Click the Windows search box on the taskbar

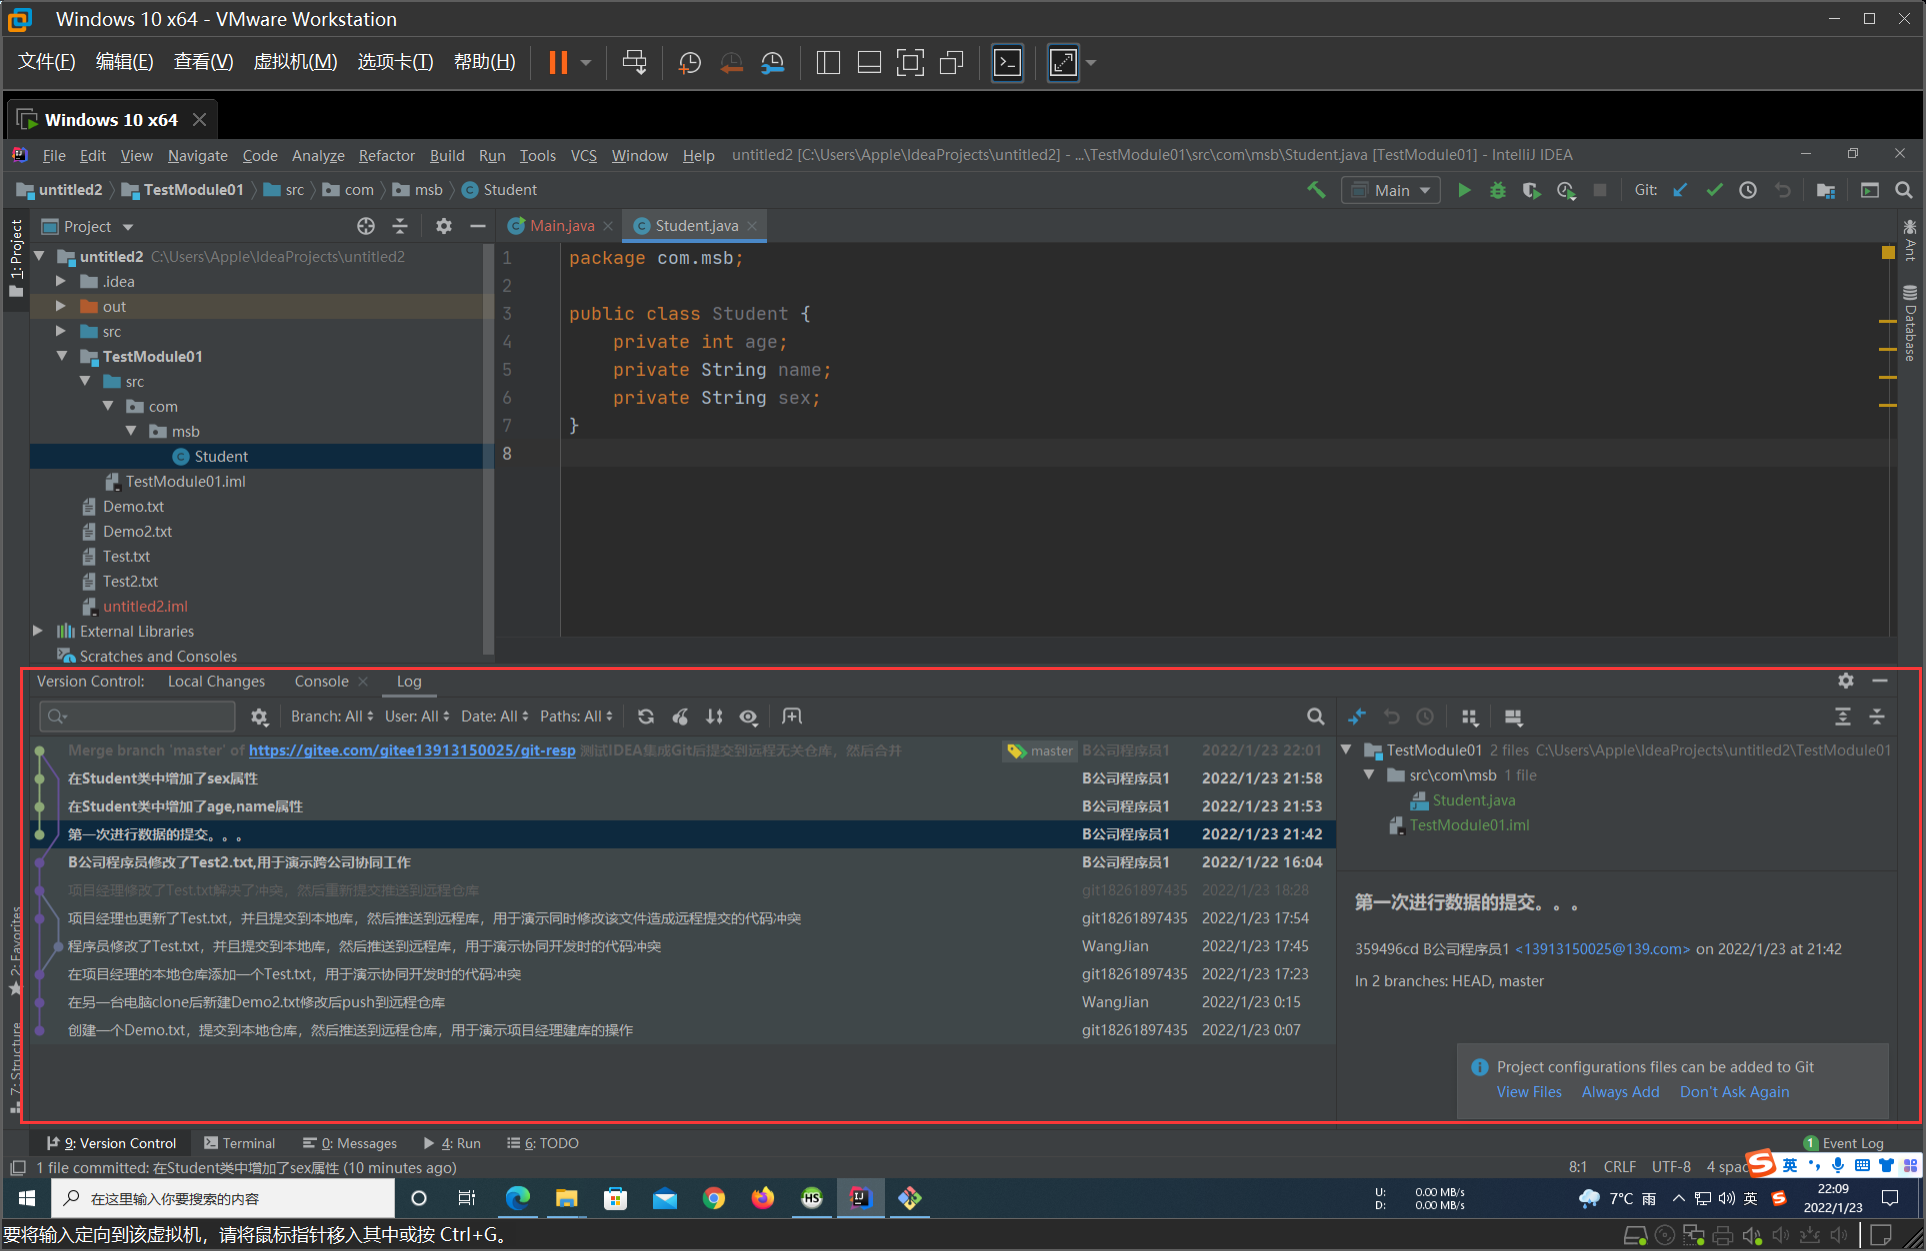point(225,1198)
